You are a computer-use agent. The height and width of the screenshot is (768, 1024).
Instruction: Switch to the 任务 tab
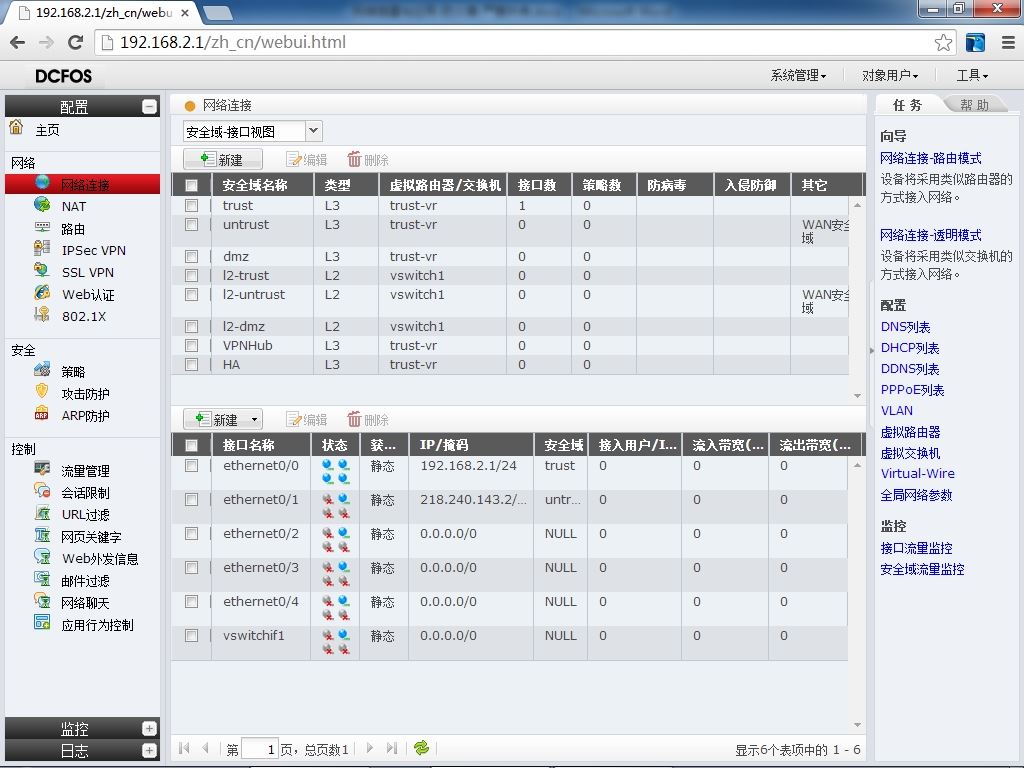(908, 104)
